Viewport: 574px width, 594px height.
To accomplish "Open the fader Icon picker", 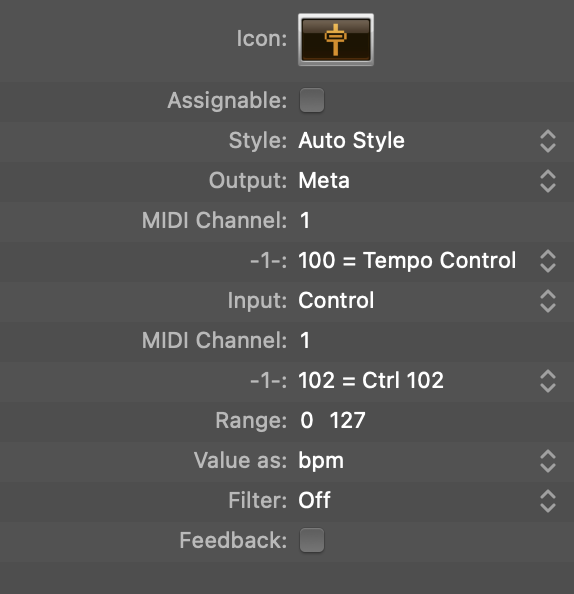I will coord(336,39).
